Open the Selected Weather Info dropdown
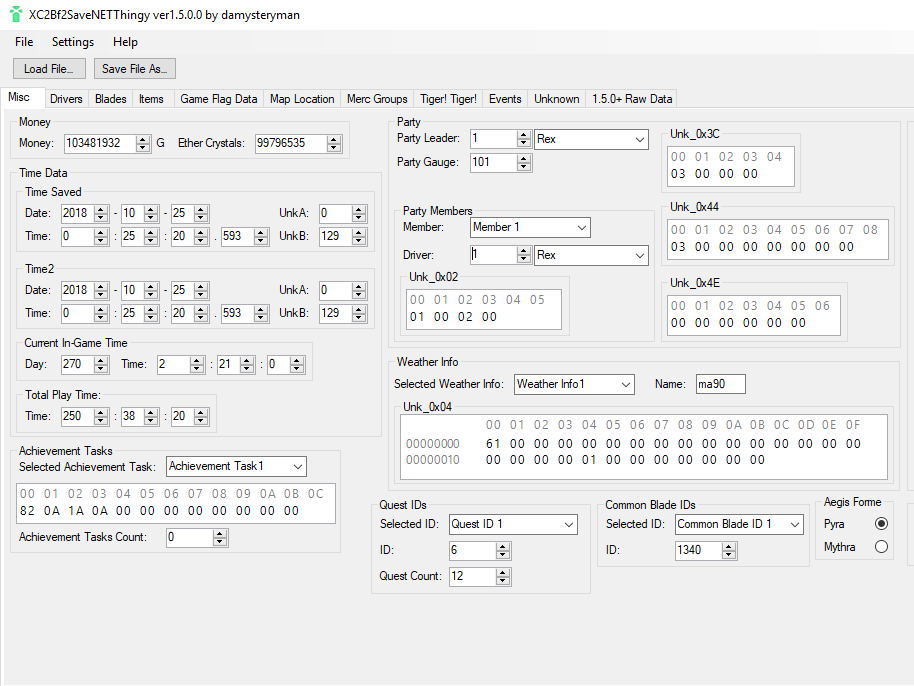 pos(626,384)
